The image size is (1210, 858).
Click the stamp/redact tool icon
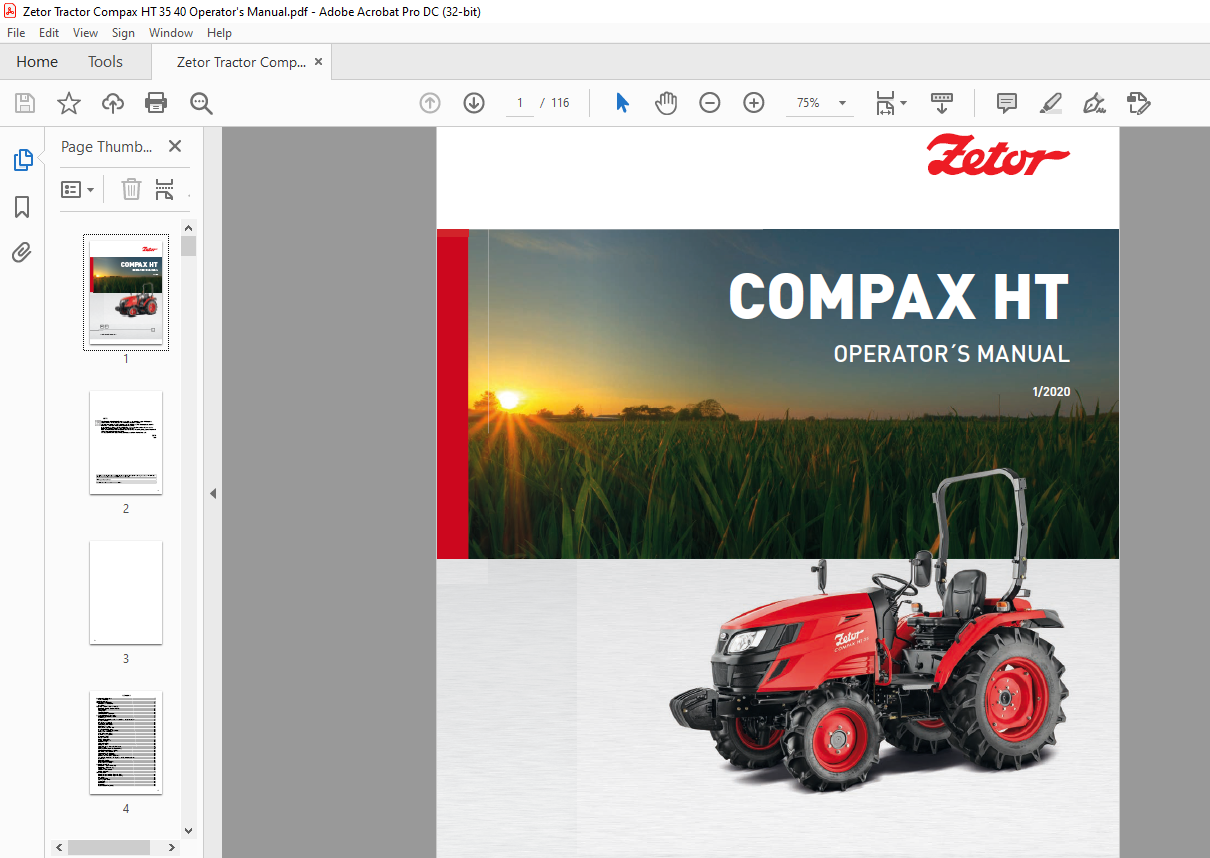[x=1138, y=103]
